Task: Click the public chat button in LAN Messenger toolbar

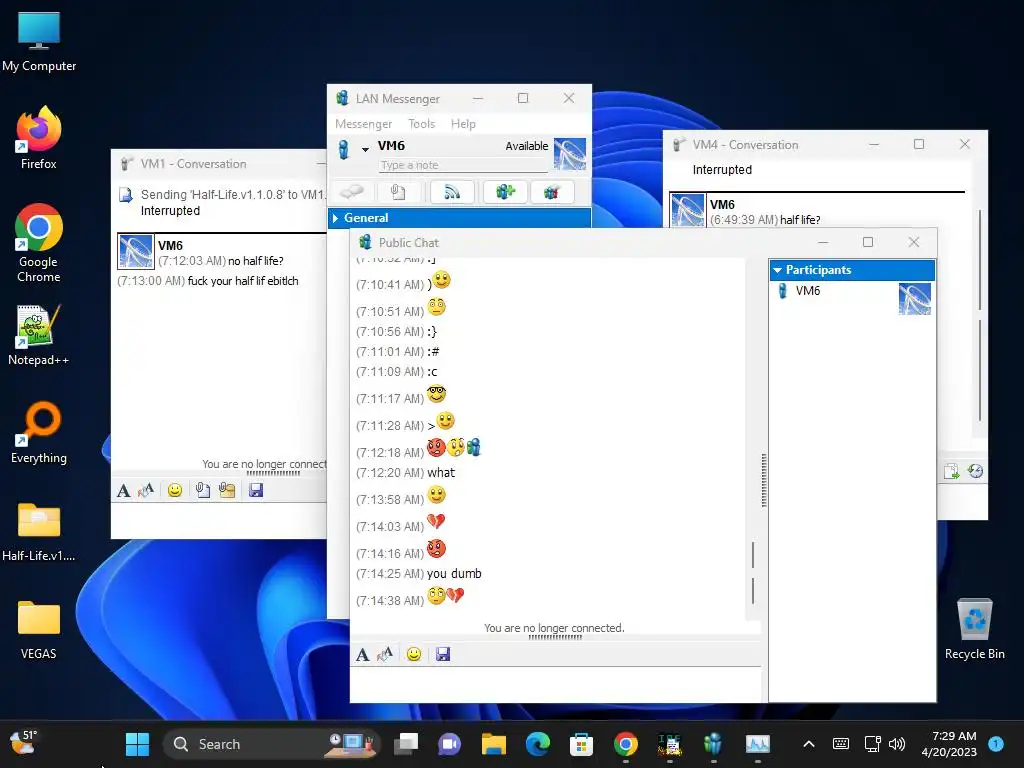Action: point(552,192)
